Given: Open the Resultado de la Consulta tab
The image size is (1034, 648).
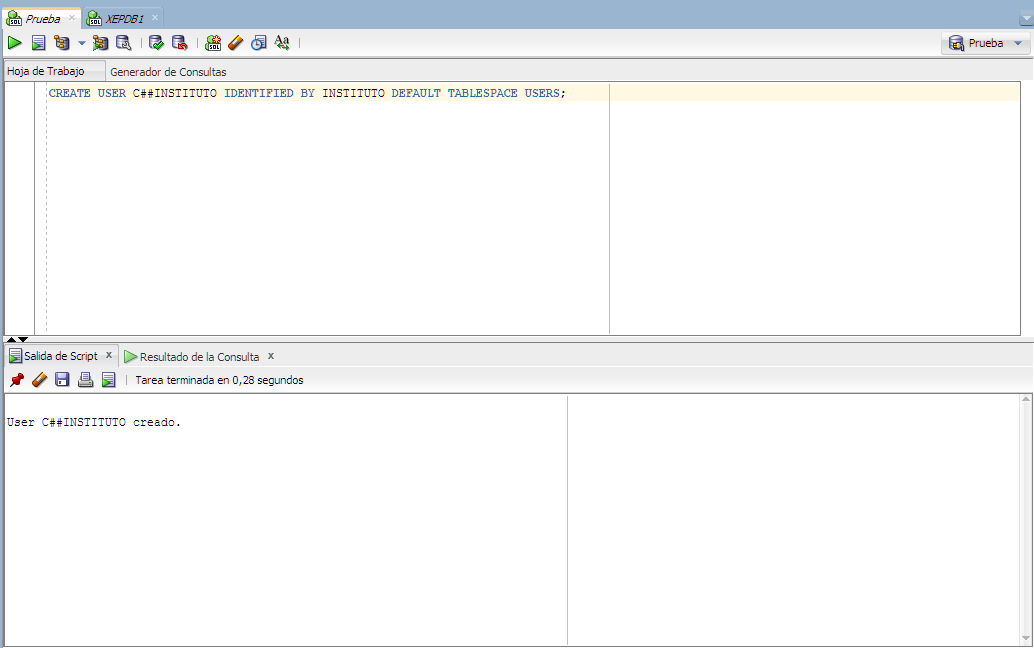Looking at the screenshot, I should tap(198, 357).
